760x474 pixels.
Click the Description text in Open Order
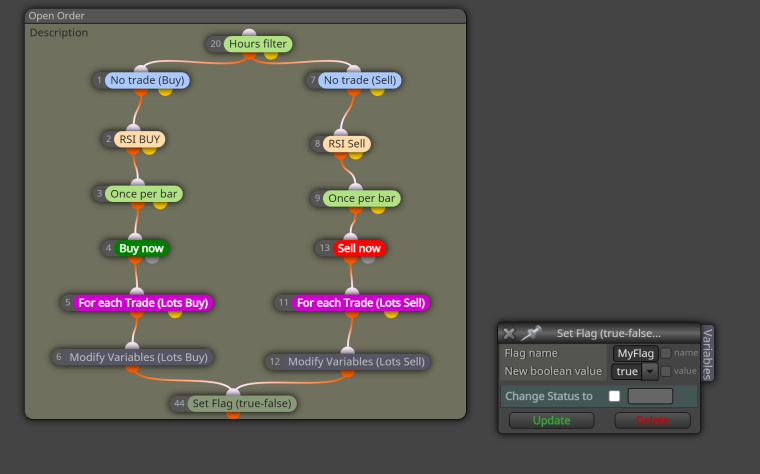(x=59, y=32)
